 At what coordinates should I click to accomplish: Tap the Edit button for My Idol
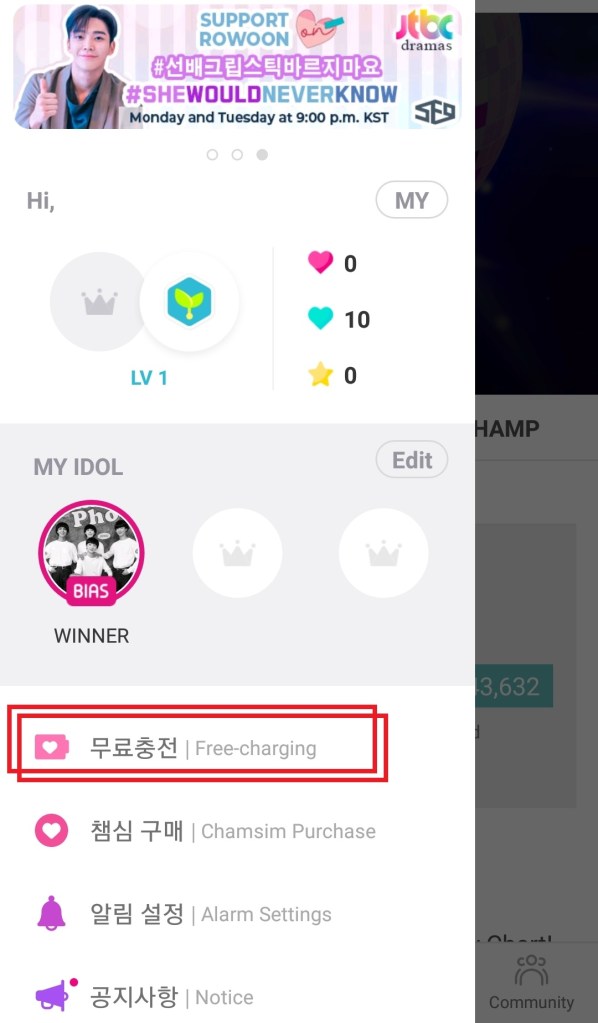pyautogui.click(x=411, y=460)
